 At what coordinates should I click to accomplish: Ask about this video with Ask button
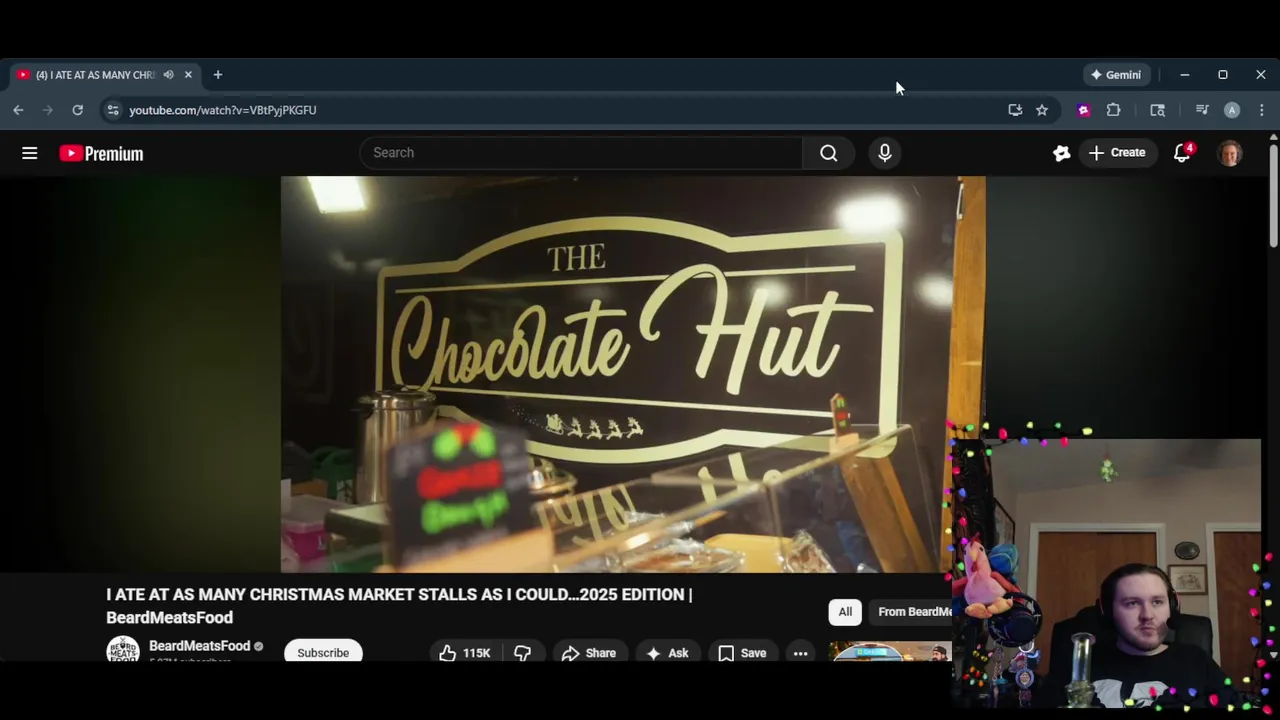667,653
